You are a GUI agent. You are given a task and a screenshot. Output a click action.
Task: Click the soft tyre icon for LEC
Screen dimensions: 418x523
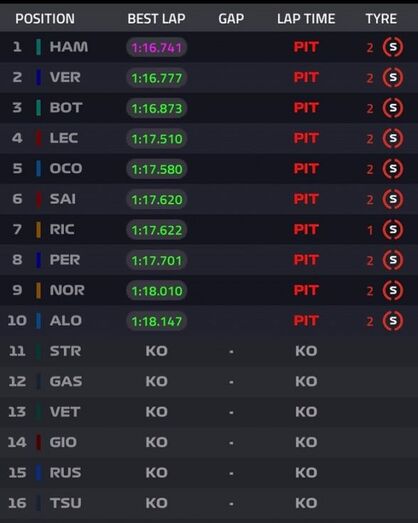393,138
